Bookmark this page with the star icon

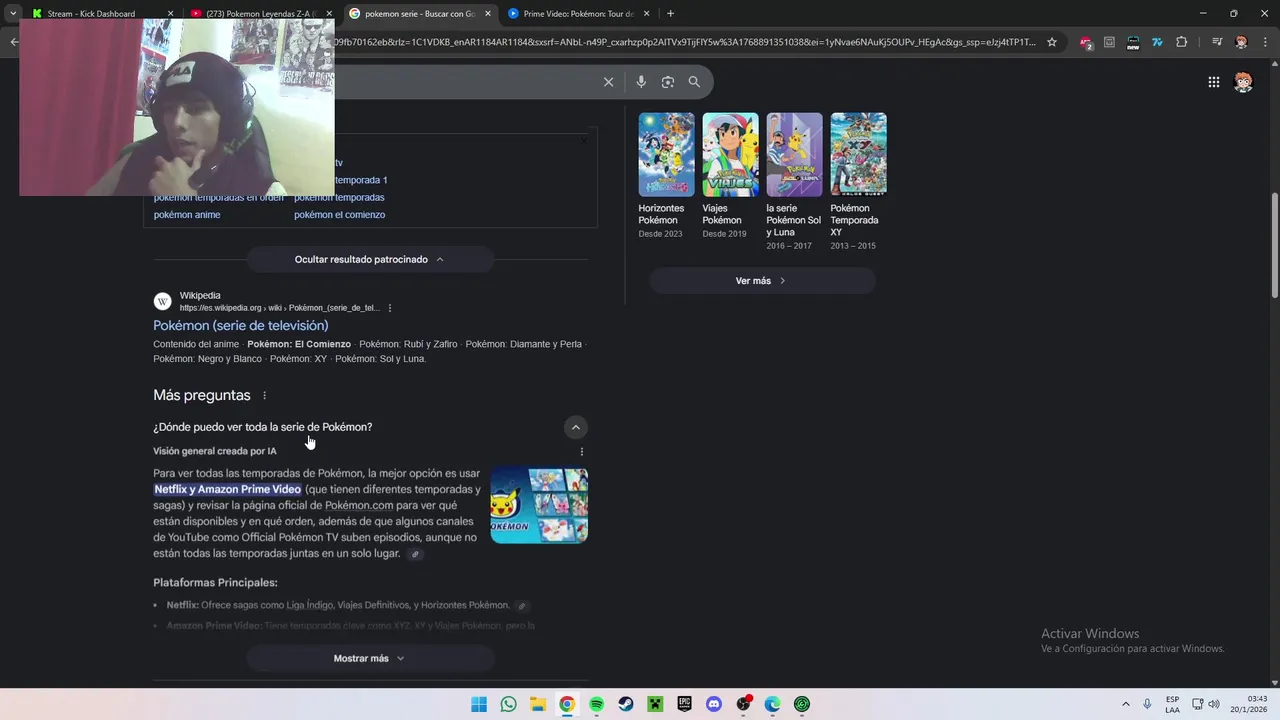1052,42
